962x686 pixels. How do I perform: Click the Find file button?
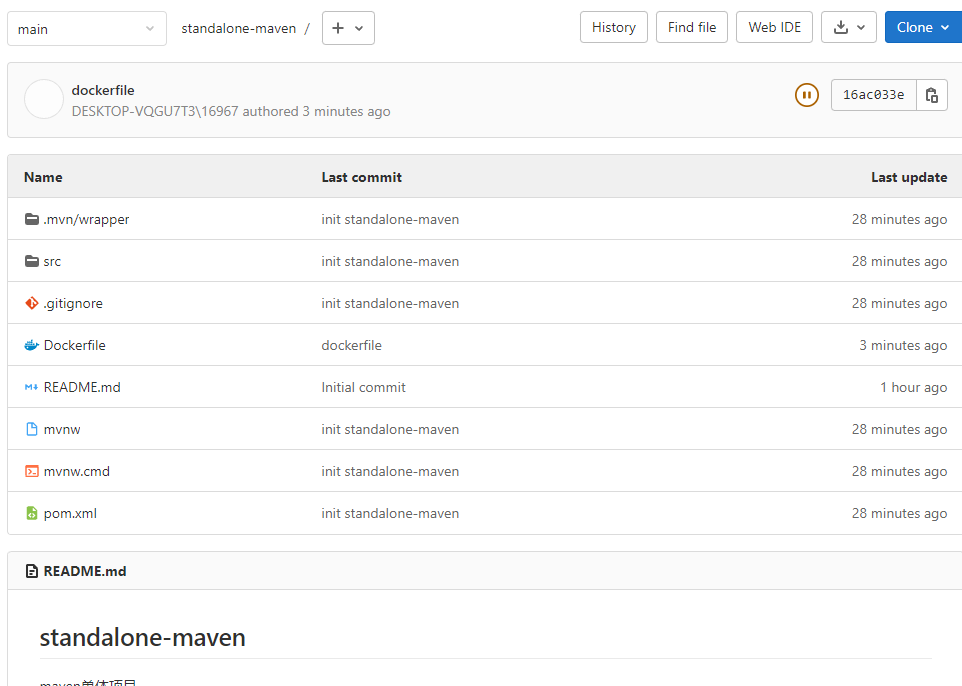pos(691,28)
